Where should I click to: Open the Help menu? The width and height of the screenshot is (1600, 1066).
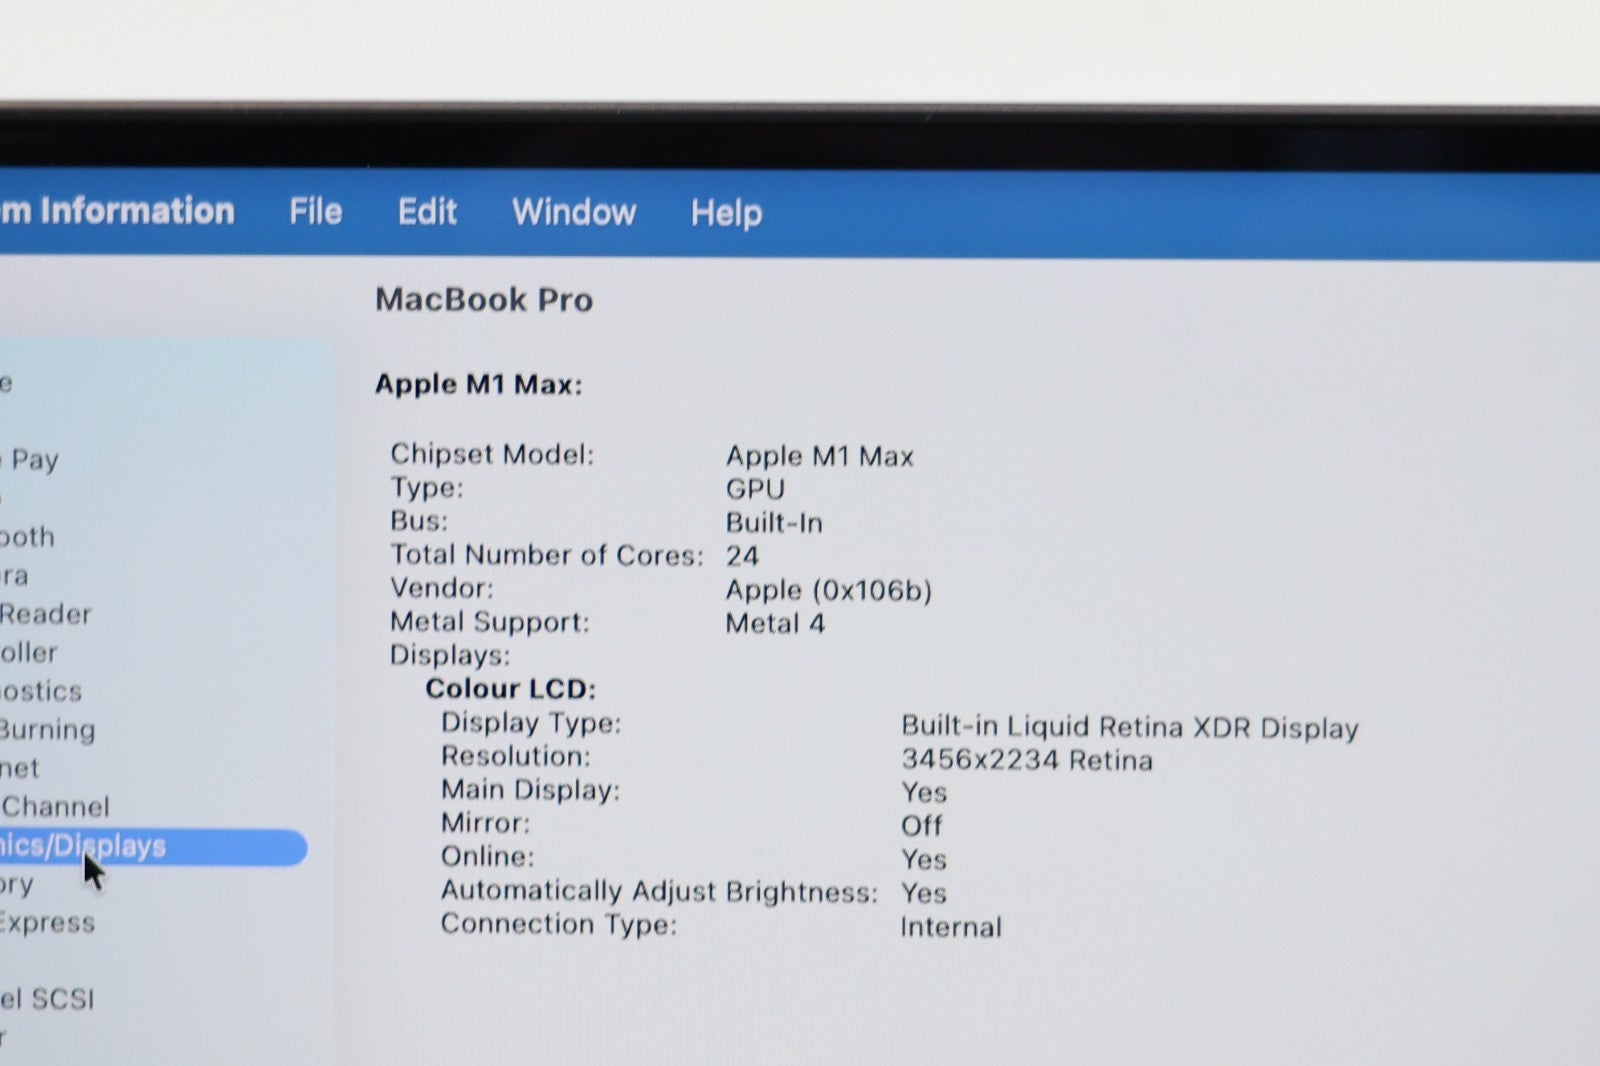coord(726,213)
